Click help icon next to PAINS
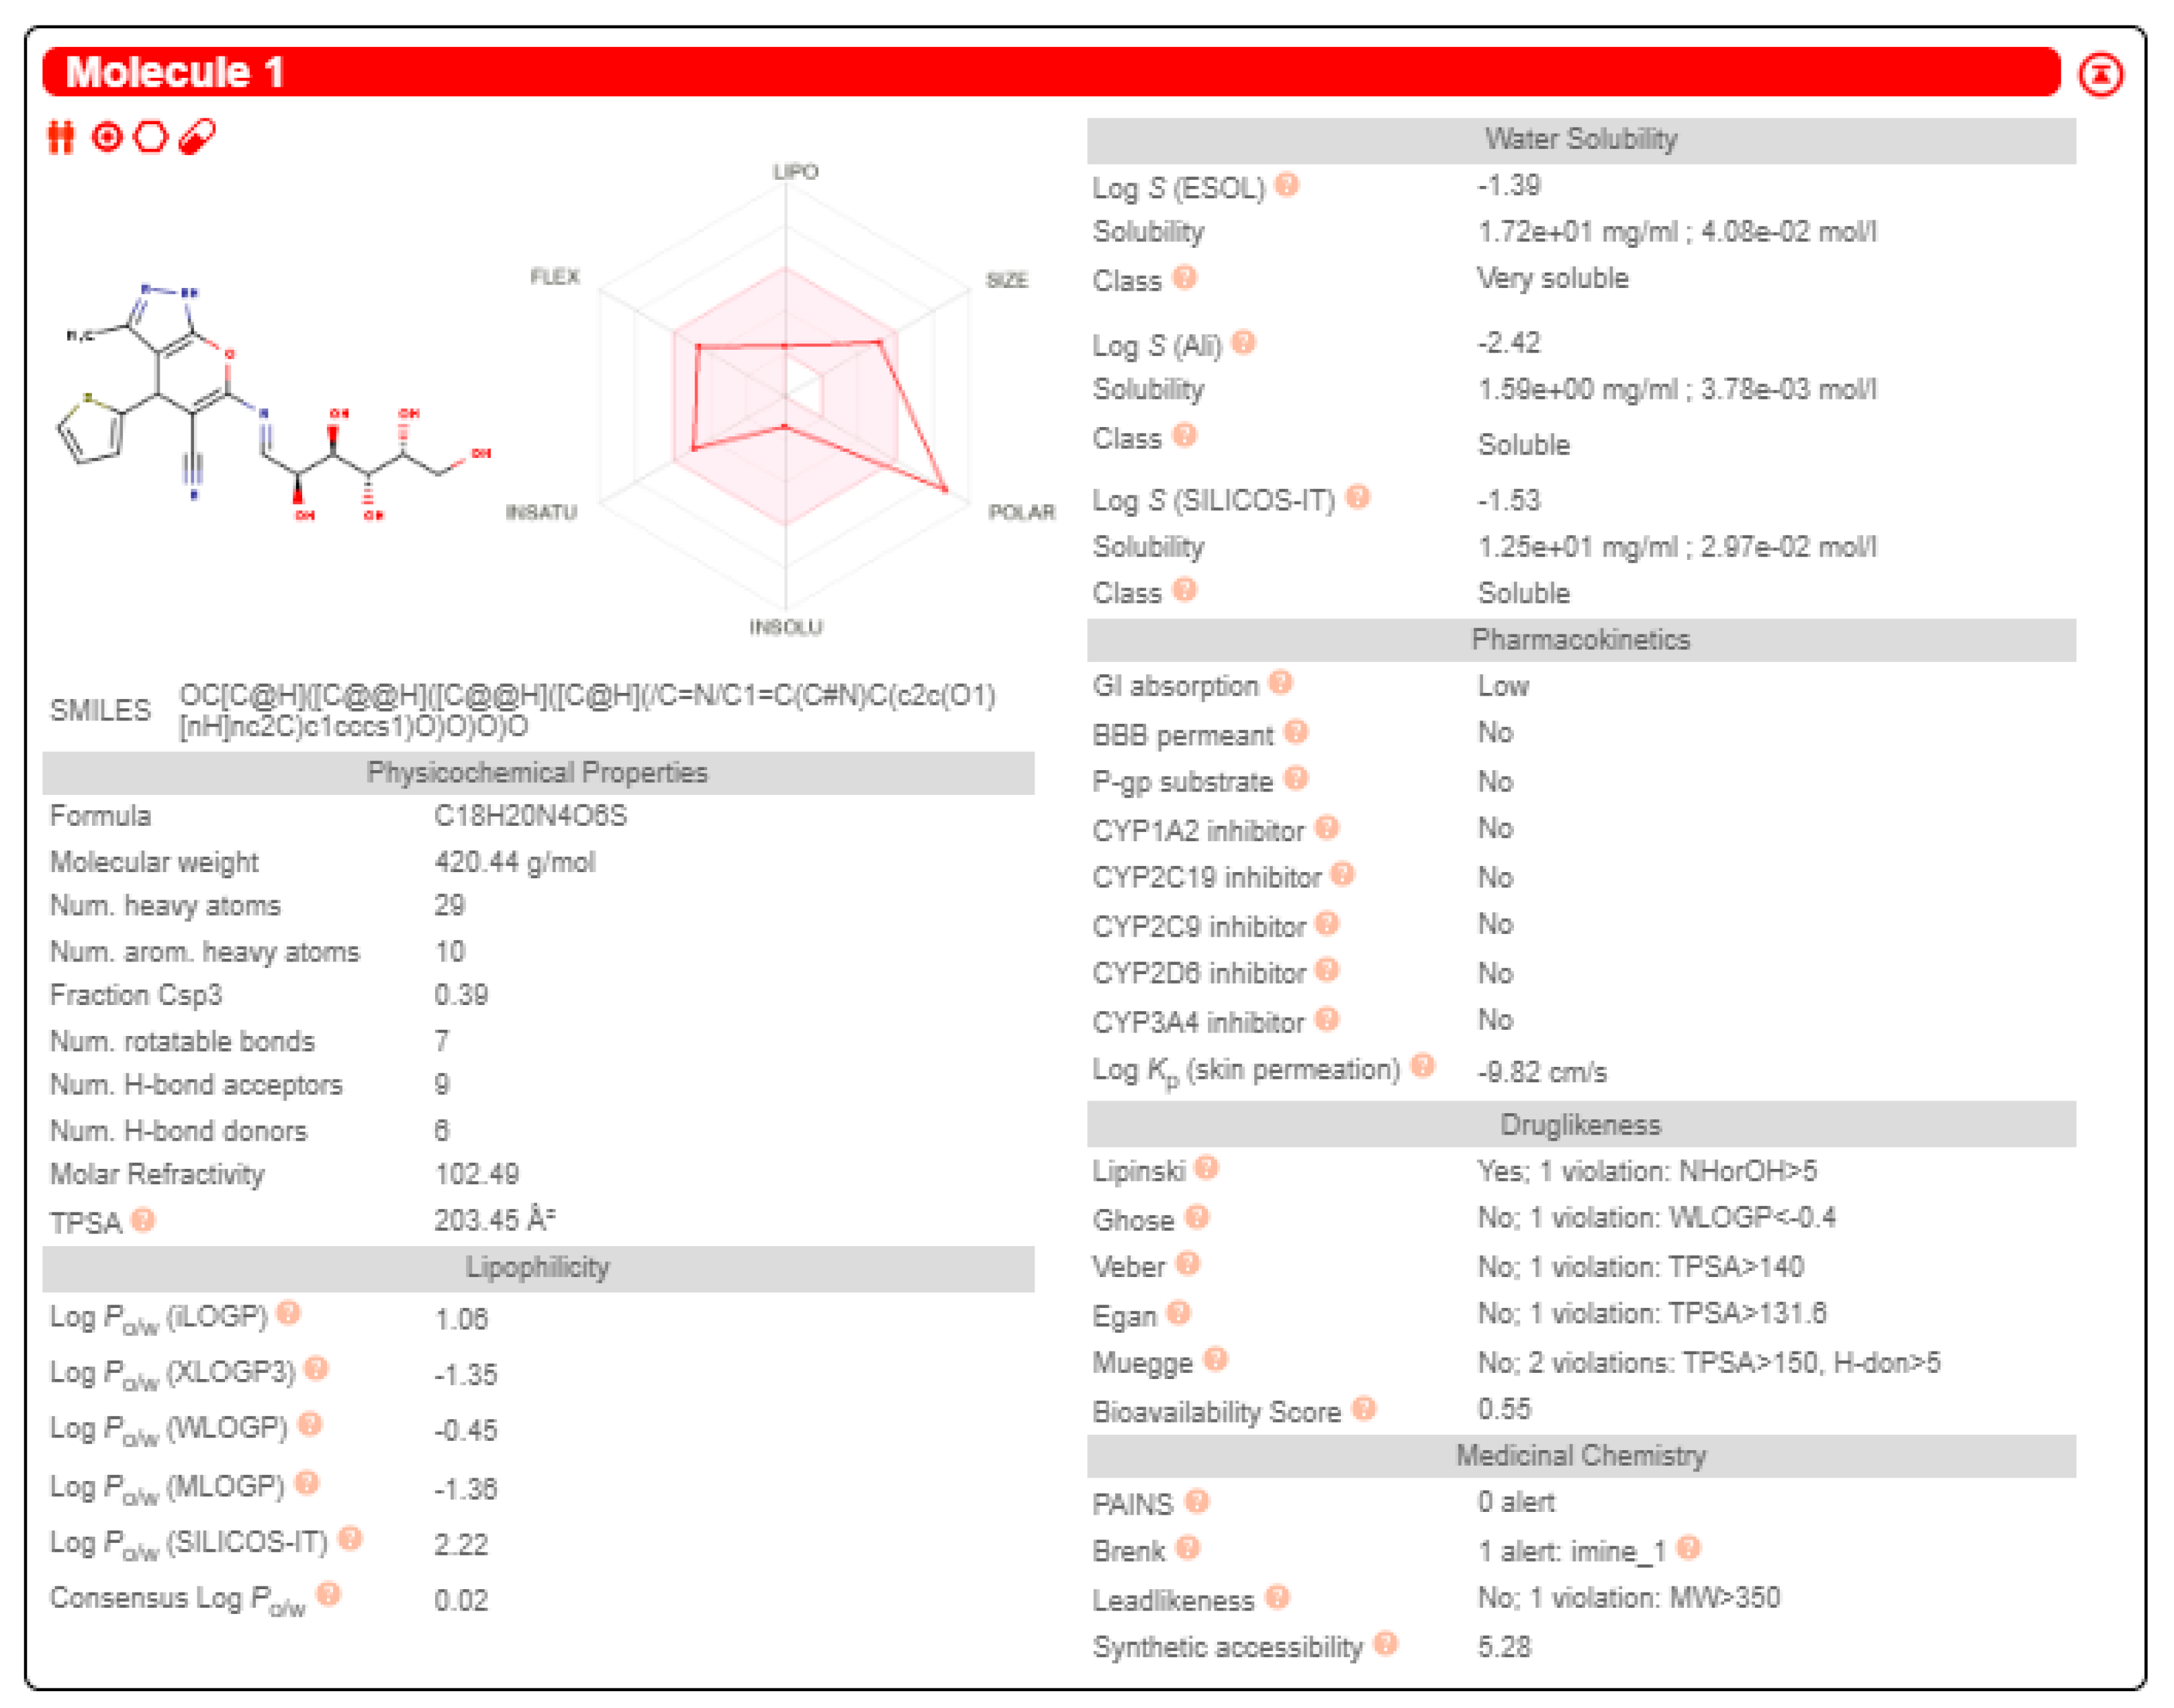This screenshot has width=2174, height=1708. click(x=1197, y=1502)
